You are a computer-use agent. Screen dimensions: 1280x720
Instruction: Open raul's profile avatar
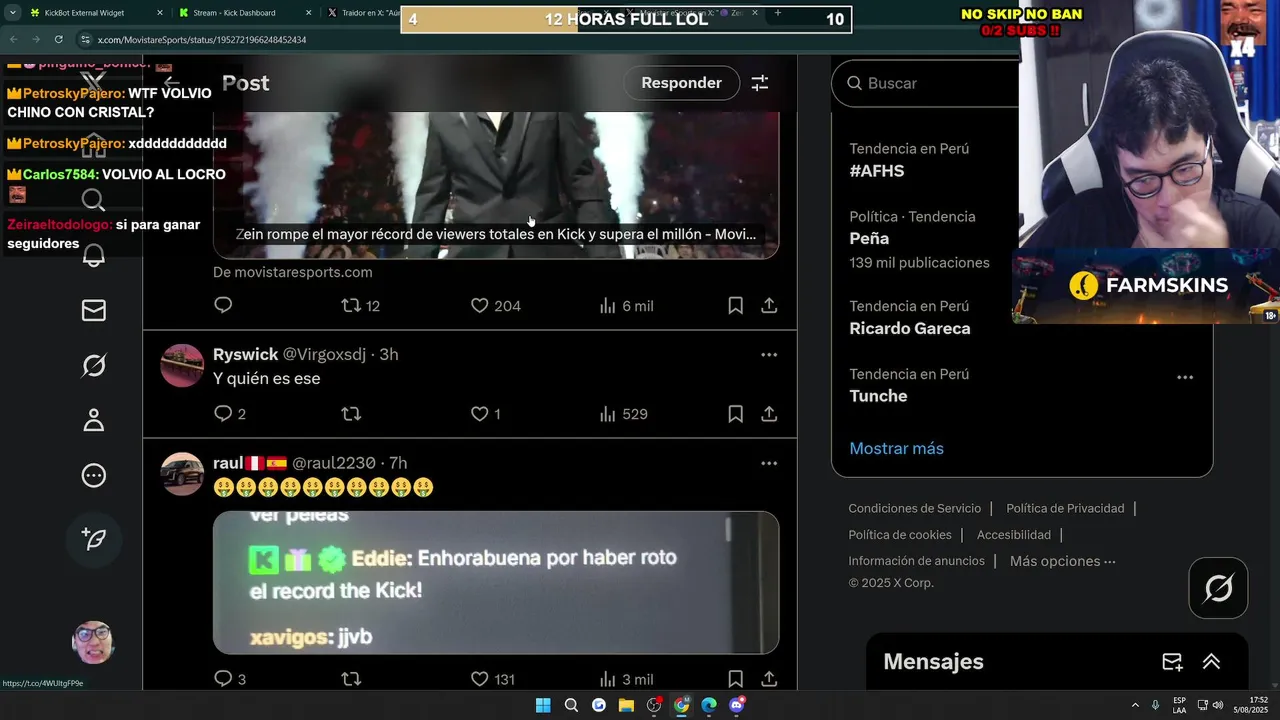pyautogui.click(x=182, y=473)
